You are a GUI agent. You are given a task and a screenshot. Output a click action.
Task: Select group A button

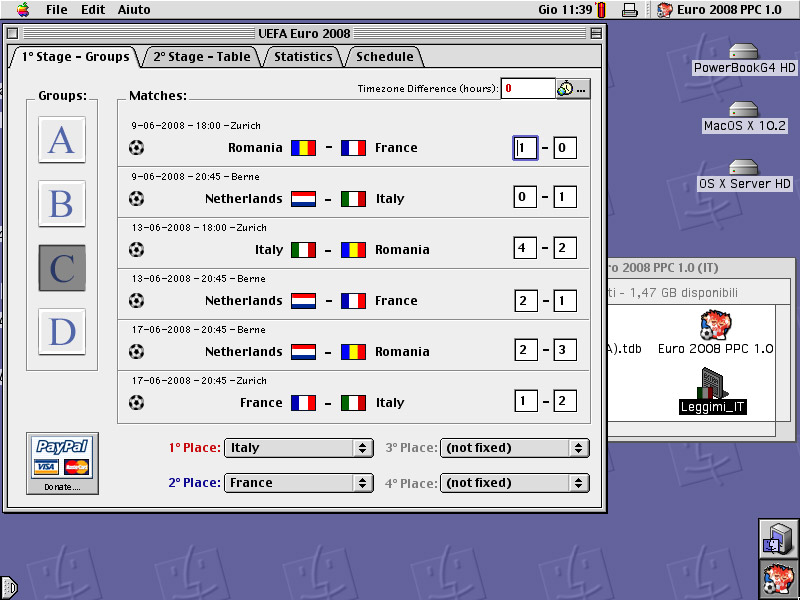[62, 140]
